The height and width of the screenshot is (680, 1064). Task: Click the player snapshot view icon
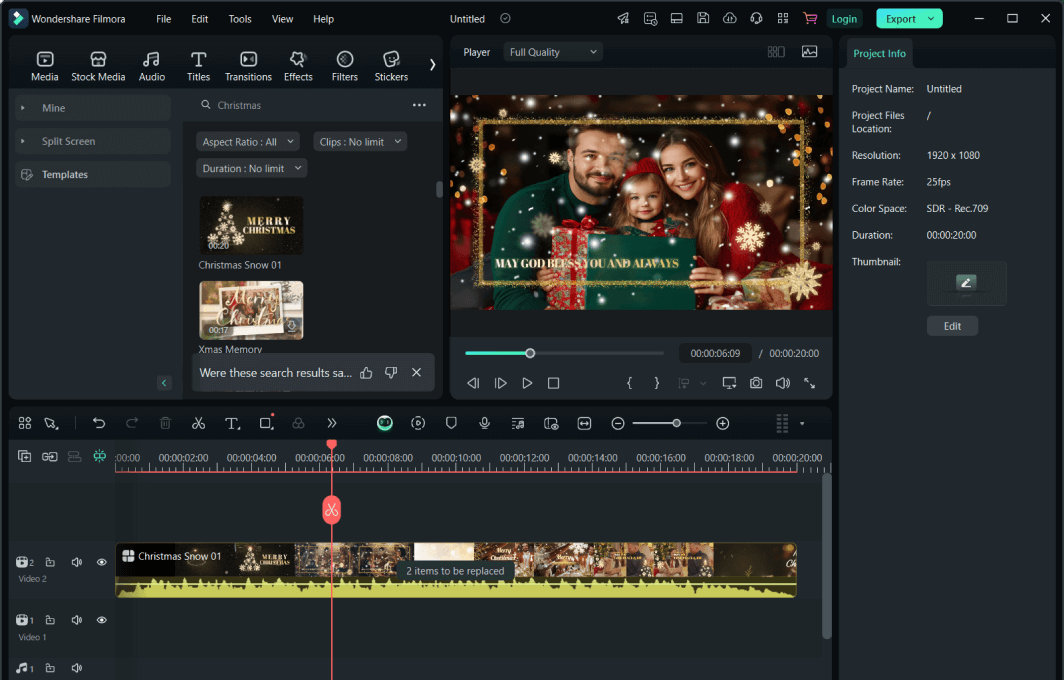point(810,52)
